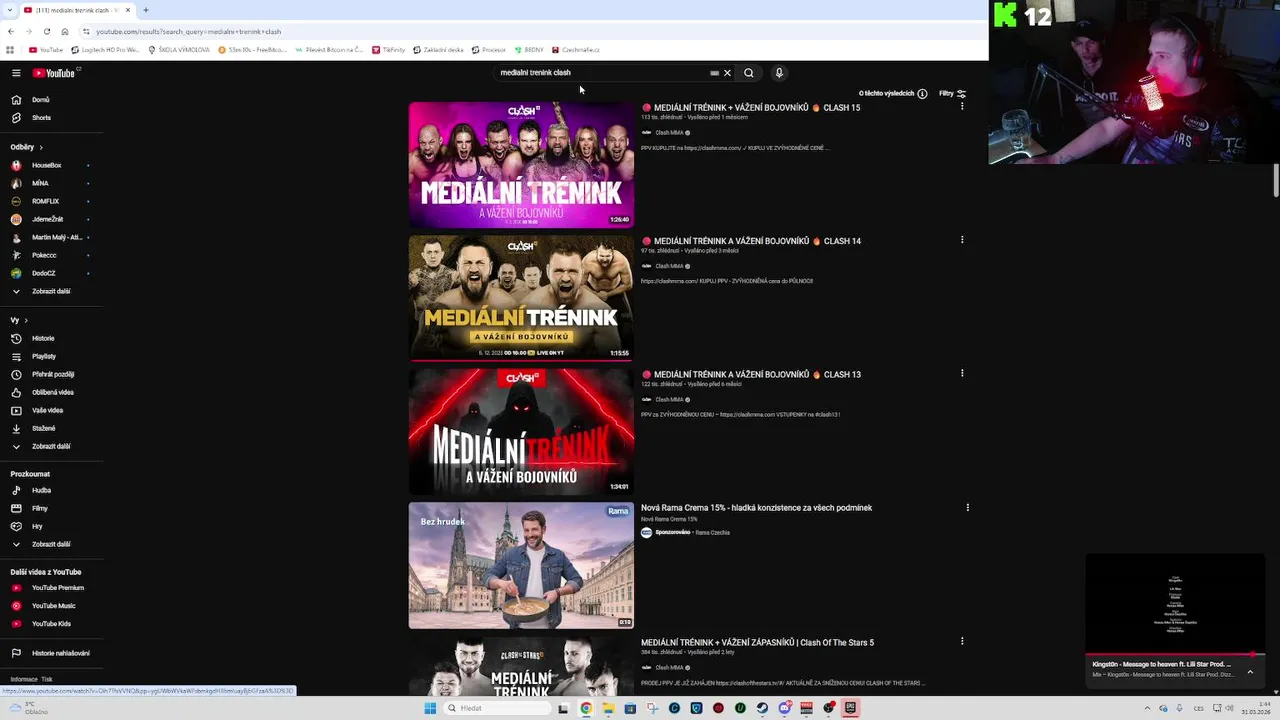1280x720 pixels.
Task: Open a new browser tab
Action: 146,10
